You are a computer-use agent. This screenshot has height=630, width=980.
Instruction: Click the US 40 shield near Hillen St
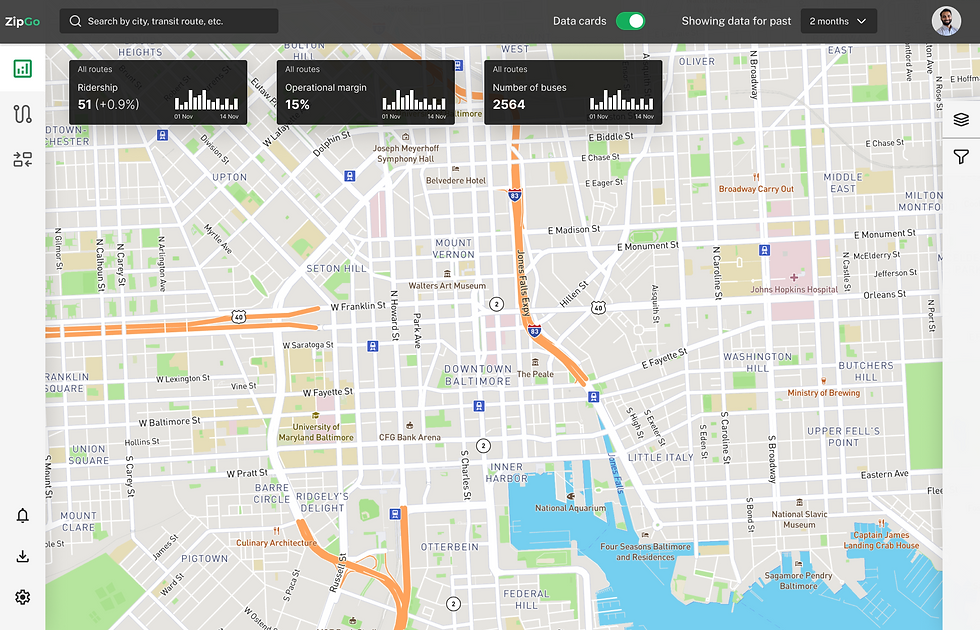click(598, 308)
